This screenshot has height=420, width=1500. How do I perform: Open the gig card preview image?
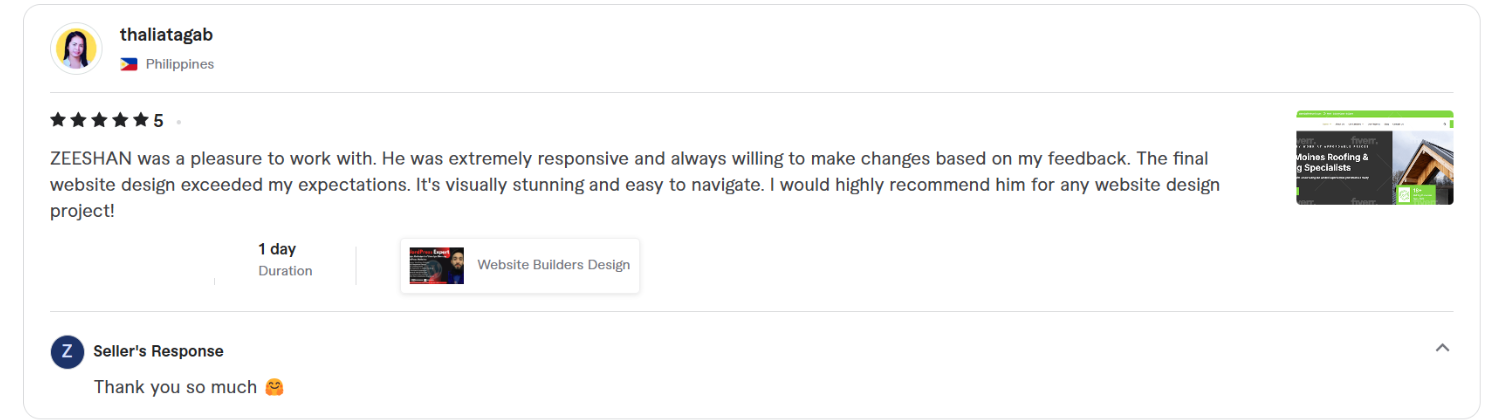pyautogui.click(x=437, y=265)
